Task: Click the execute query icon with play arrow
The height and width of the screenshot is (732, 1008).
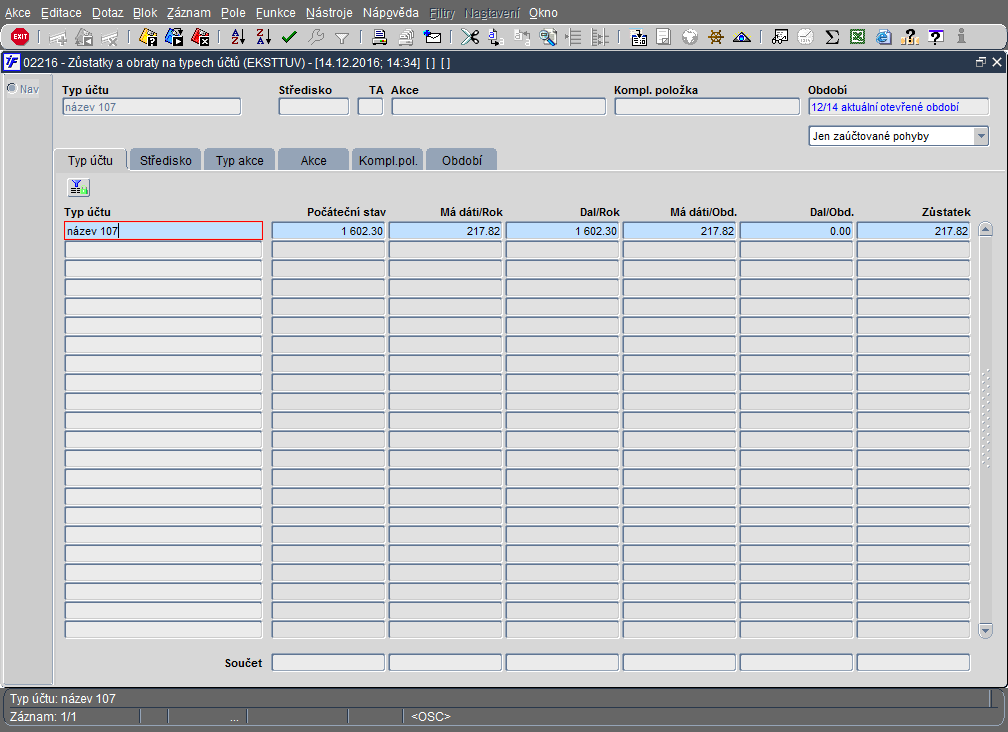Action: (x=174, y=37)
